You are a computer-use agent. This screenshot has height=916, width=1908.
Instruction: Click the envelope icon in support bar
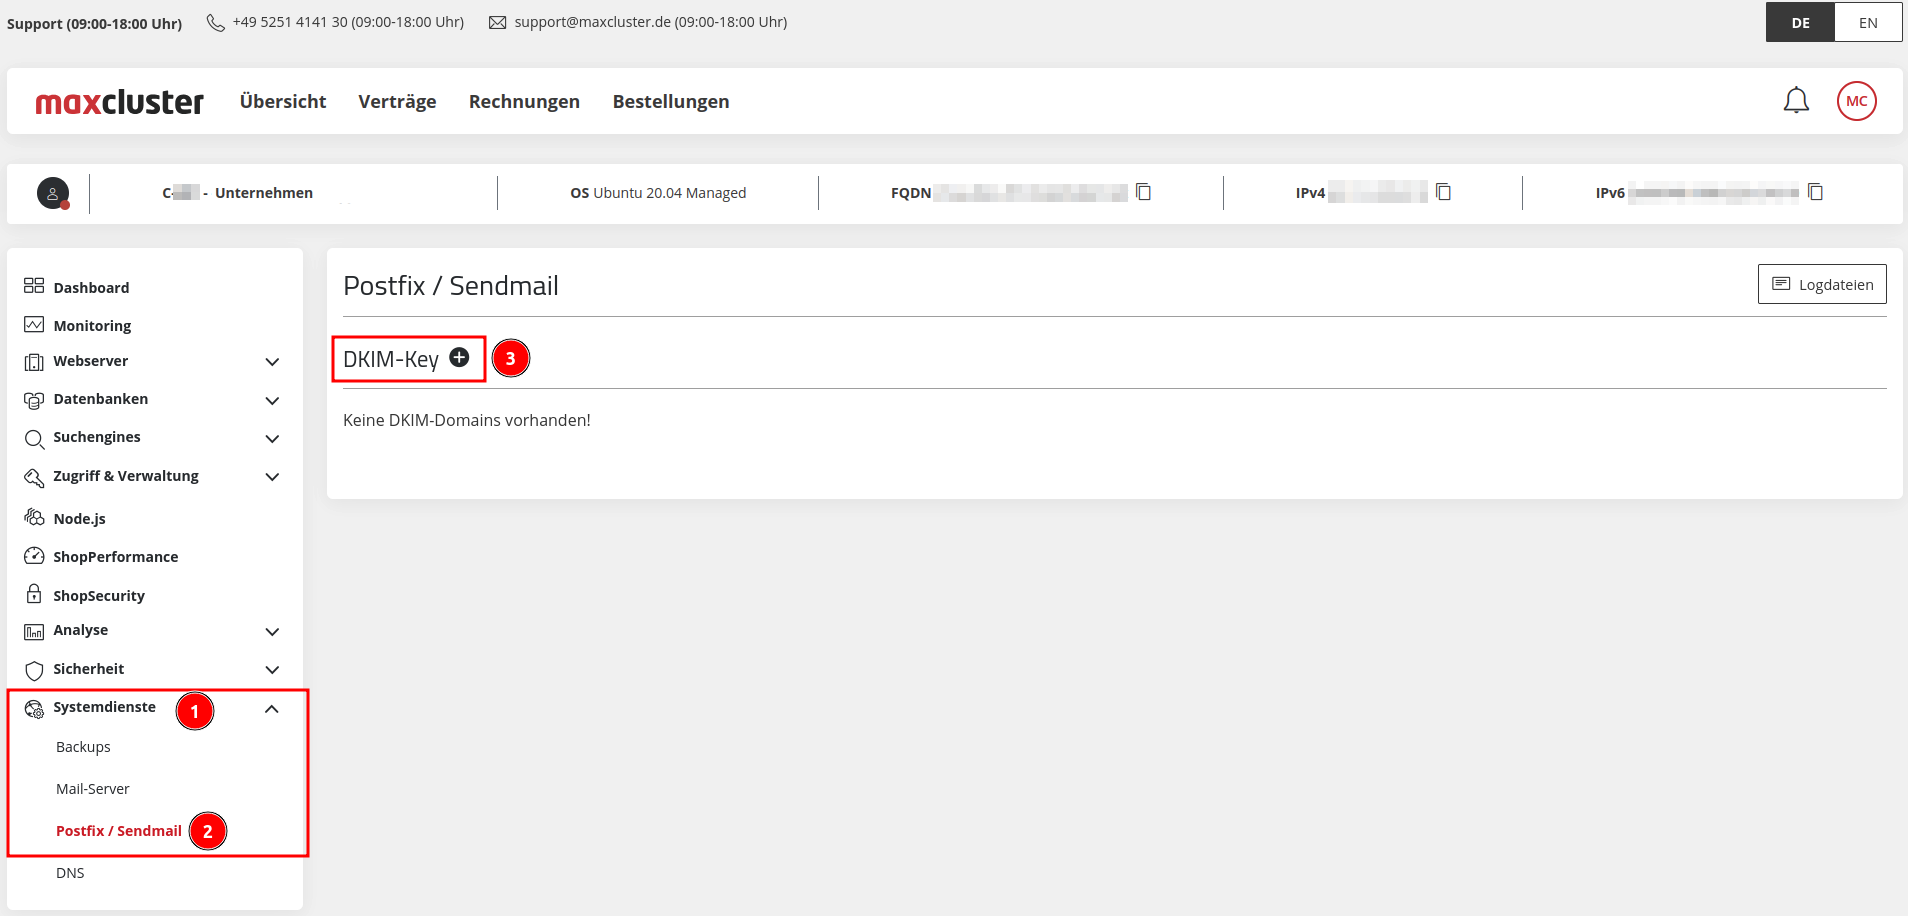[497, 22]
